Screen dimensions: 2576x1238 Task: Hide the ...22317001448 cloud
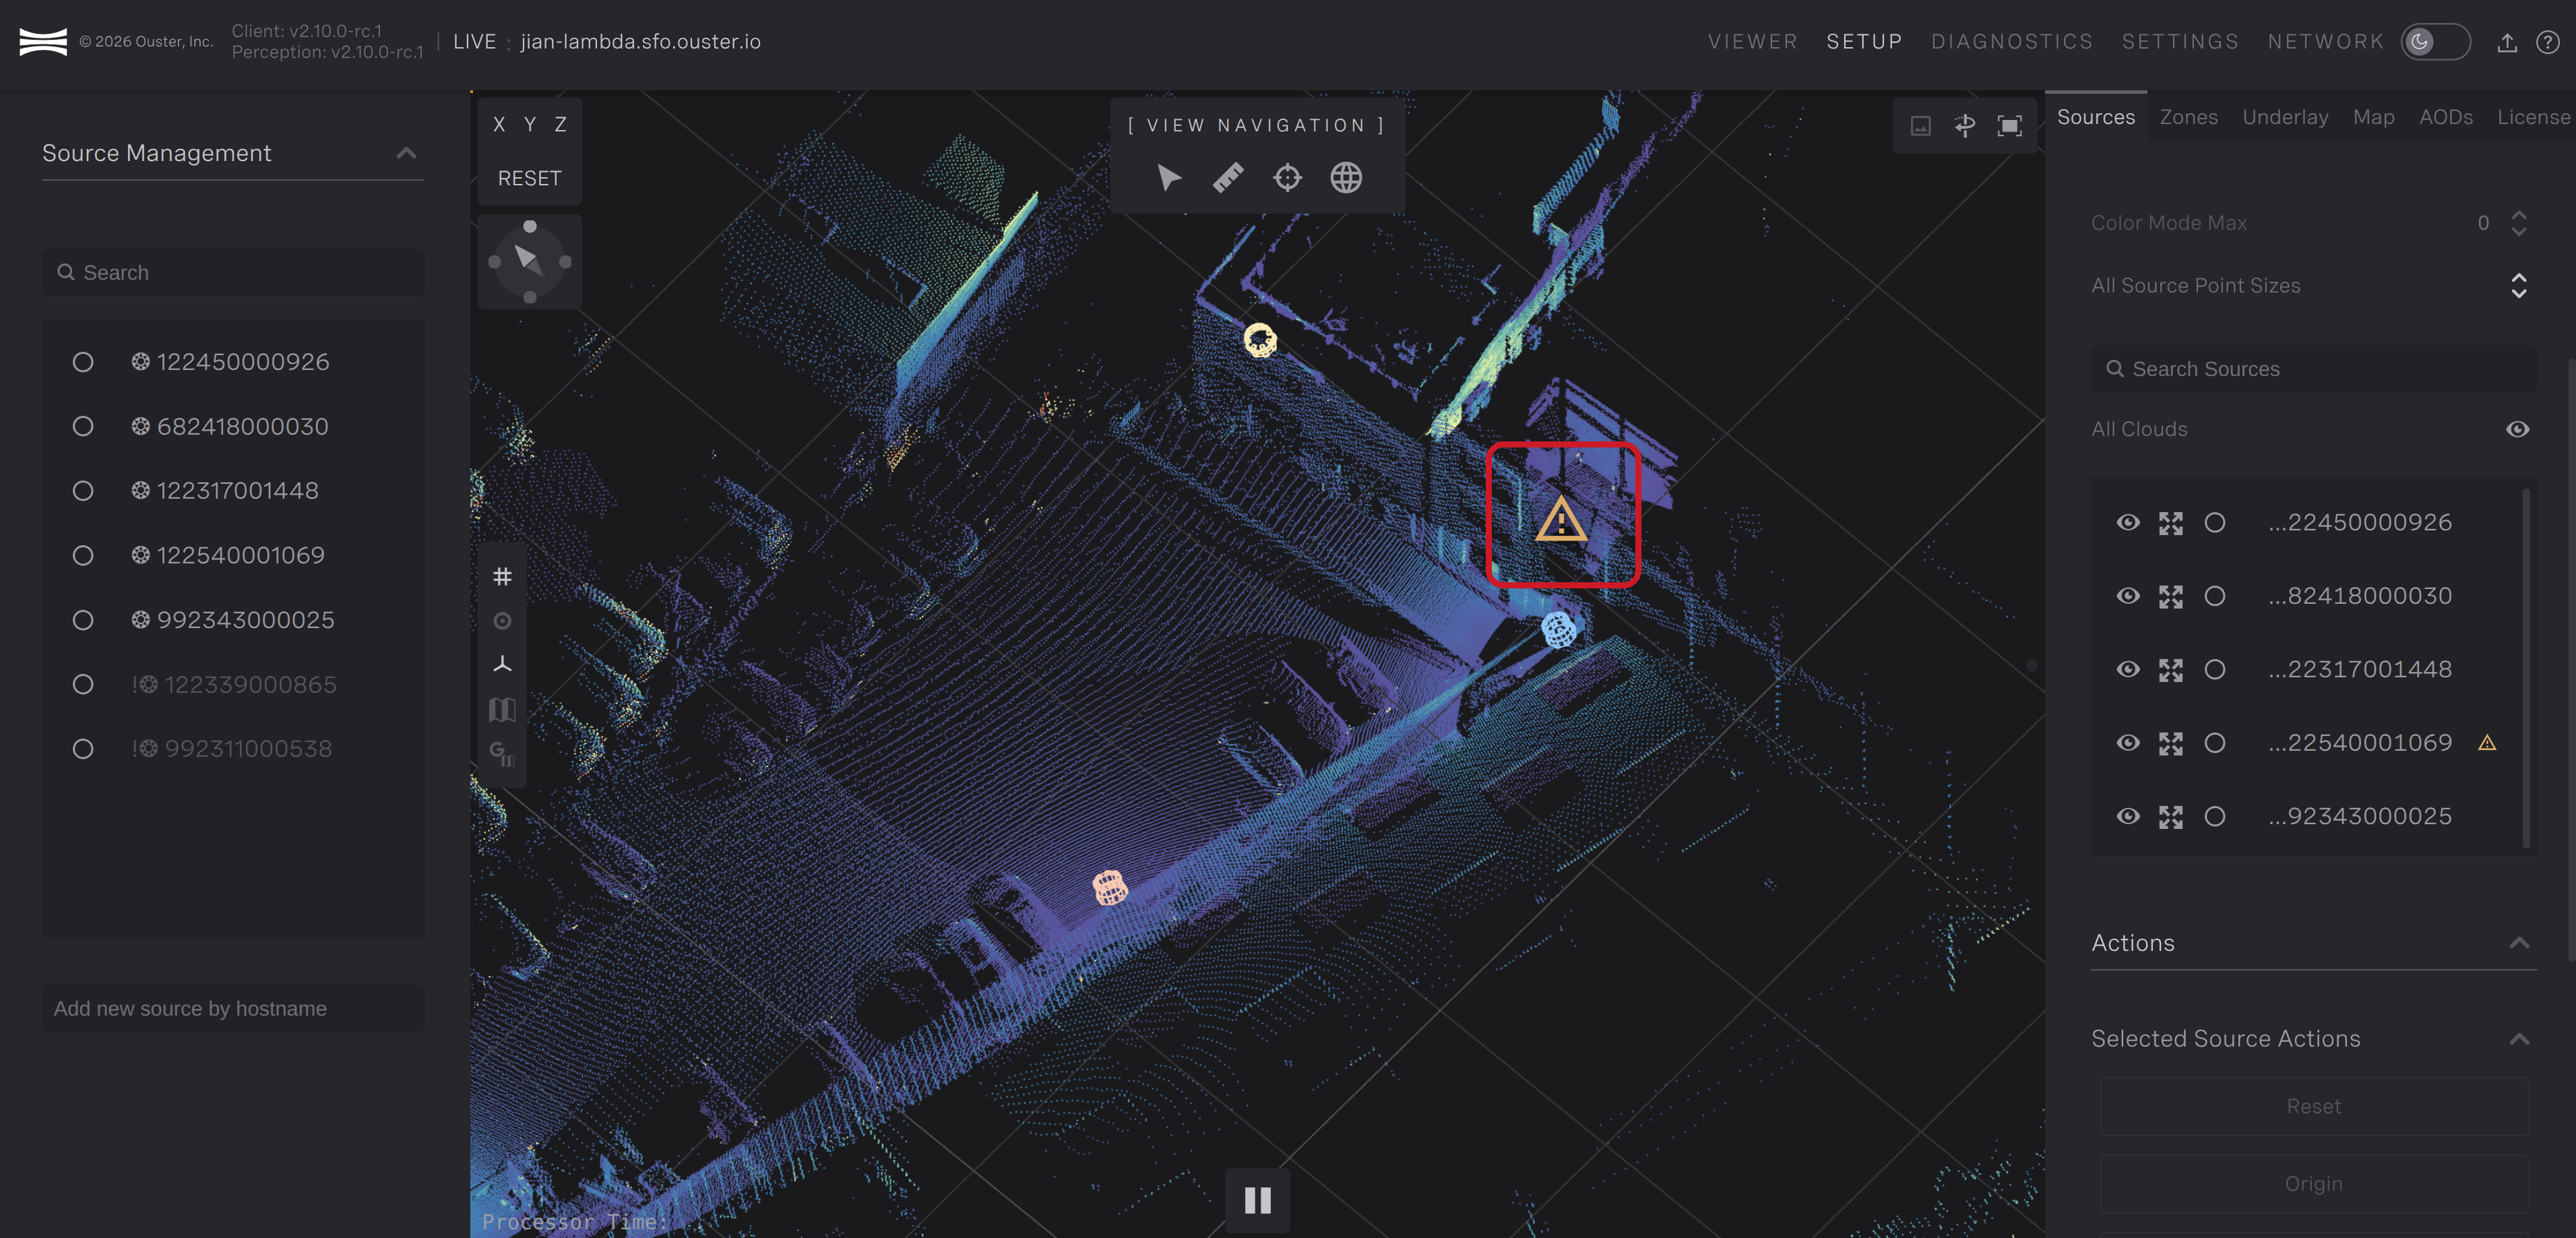[x=2128, y=670]
